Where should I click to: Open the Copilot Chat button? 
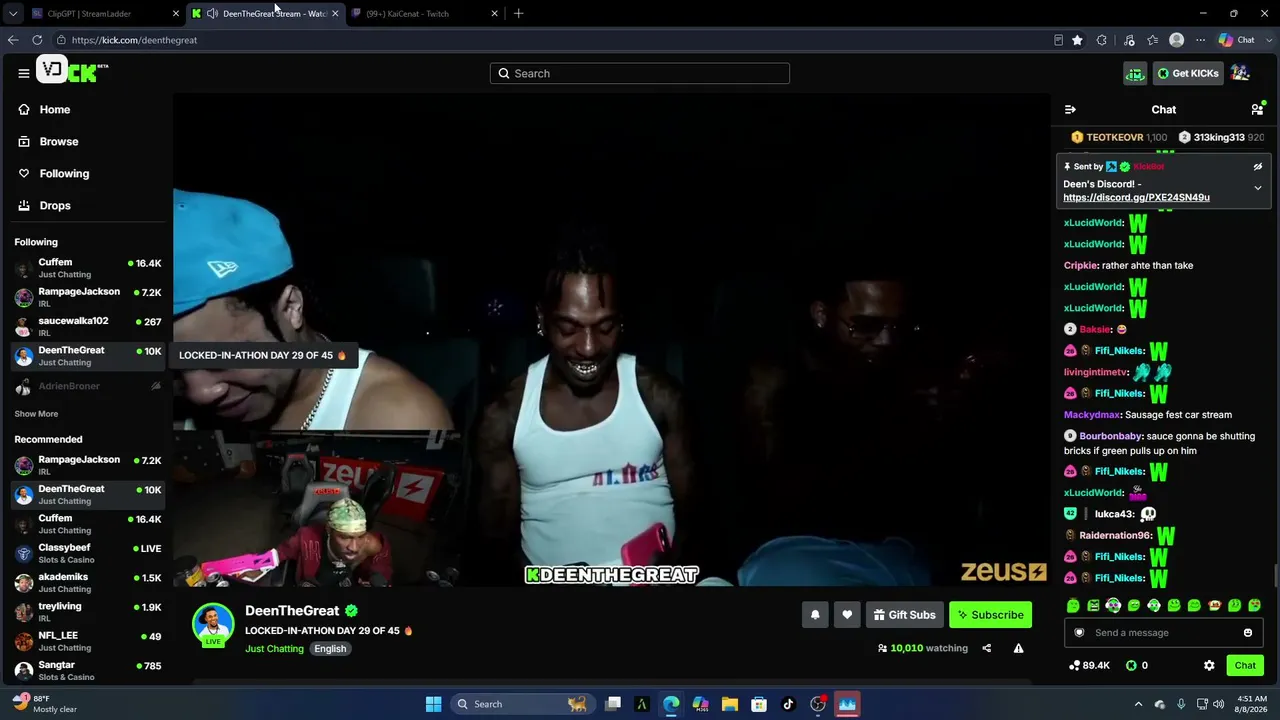(x=1236, y=40)
